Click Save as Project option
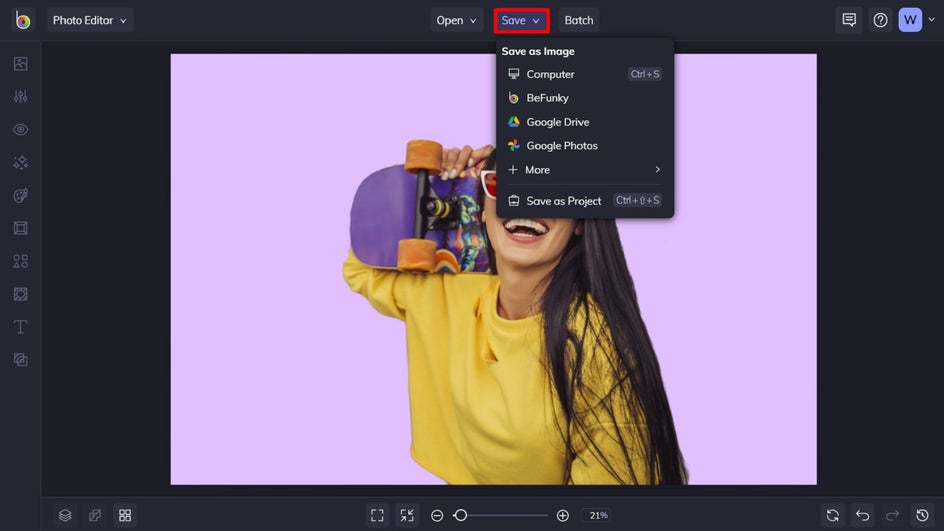 [563, 201]
